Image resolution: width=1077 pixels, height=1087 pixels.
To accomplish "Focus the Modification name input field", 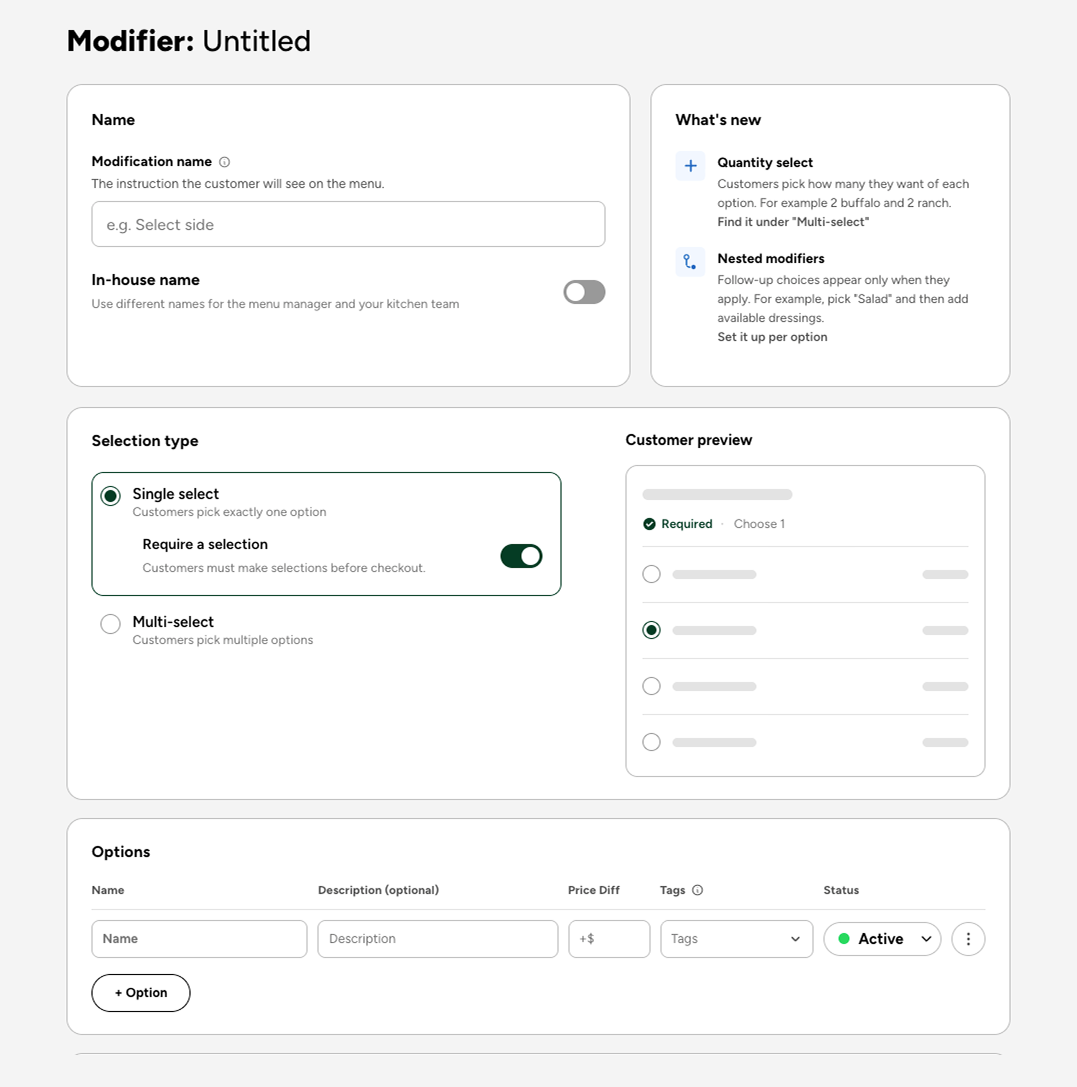I will coord(348,224).
